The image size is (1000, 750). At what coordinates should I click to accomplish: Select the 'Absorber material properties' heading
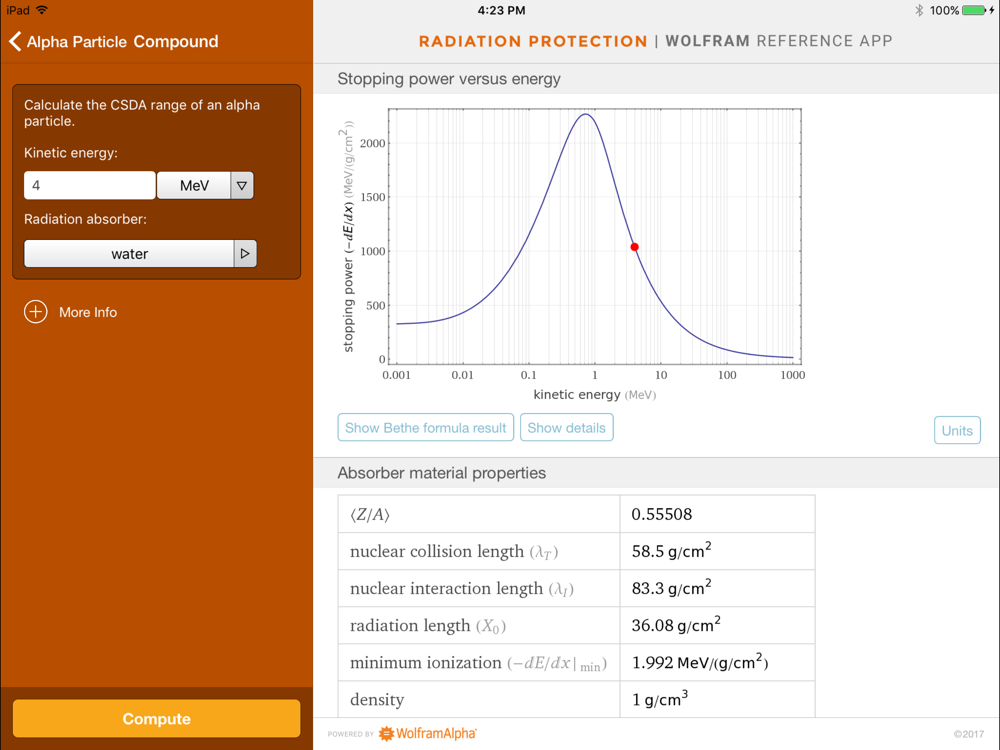441,473
